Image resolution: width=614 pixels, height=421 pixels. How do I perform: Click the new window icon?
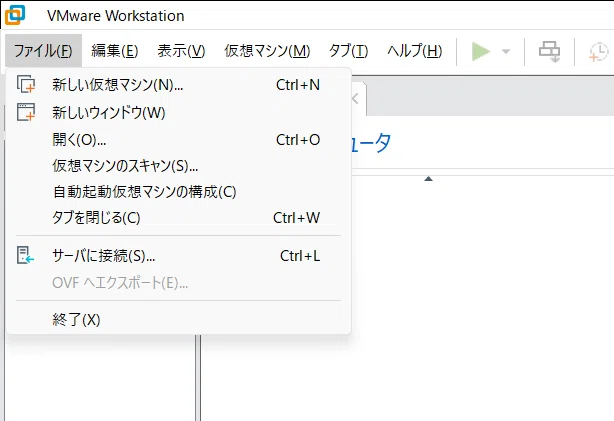(26, 112)
